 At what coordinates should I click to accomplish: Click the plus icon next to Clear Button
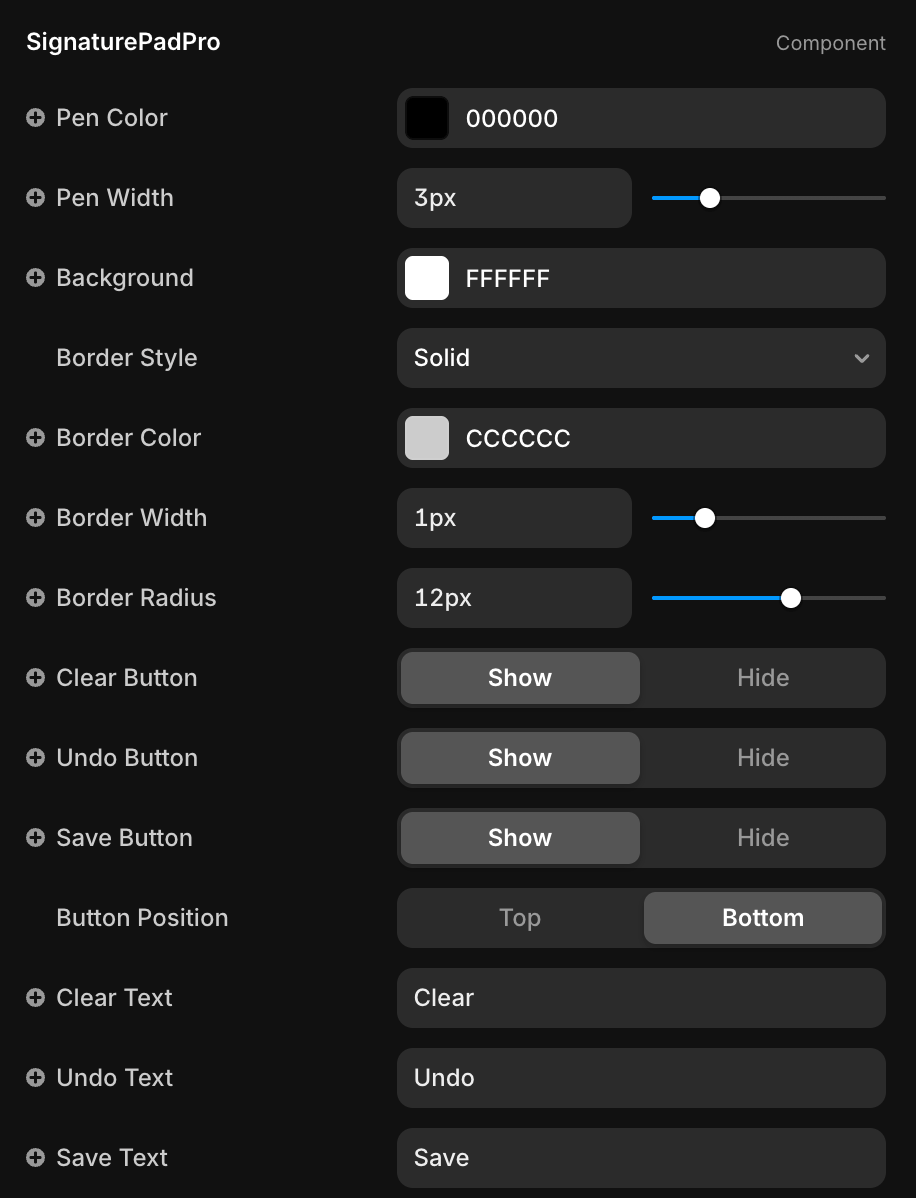click(x=35, y=678)
